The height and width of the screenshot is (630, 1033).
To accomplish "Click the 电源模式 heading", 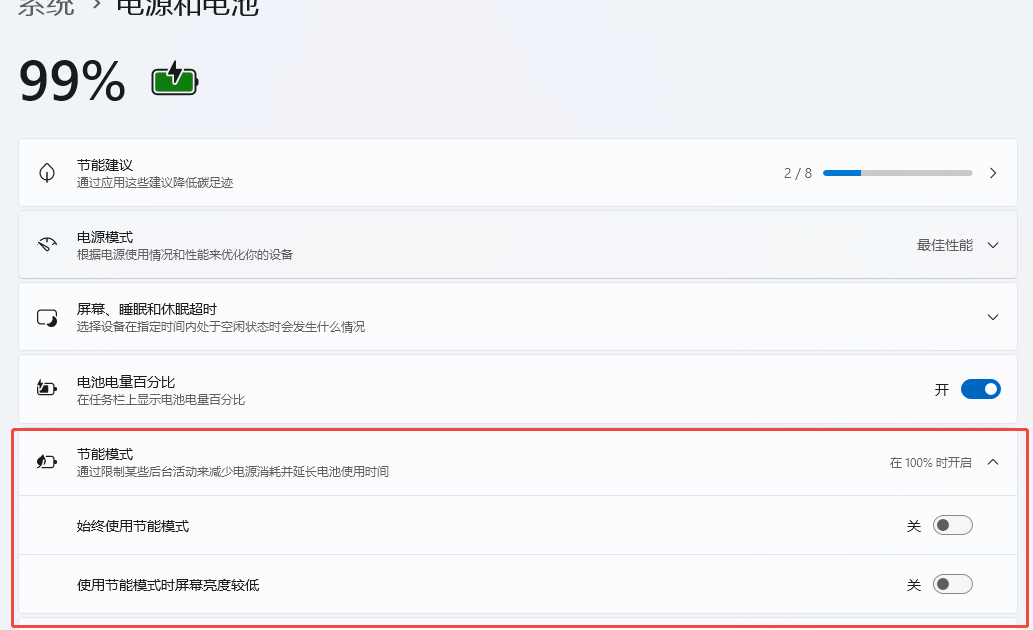I will pos(105,237).
